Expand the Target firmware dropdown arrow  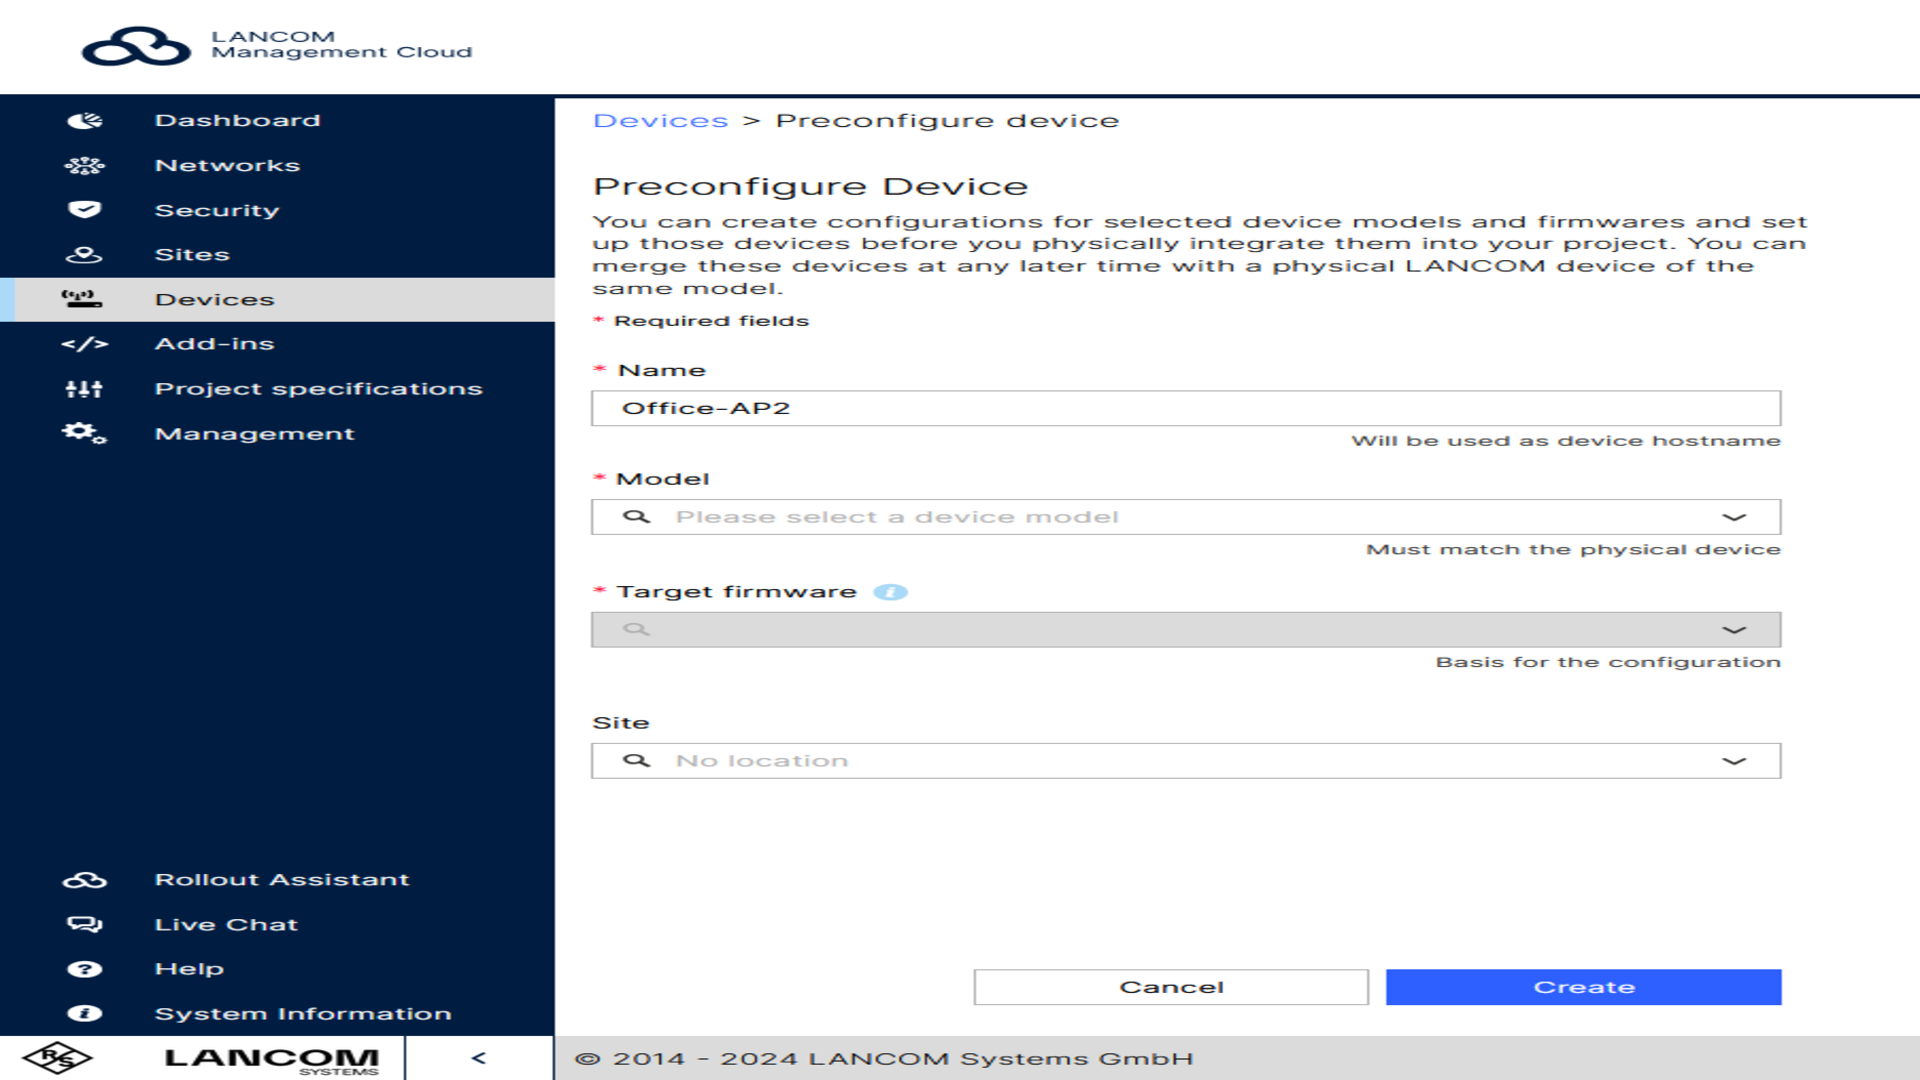tap(1733, 630)
